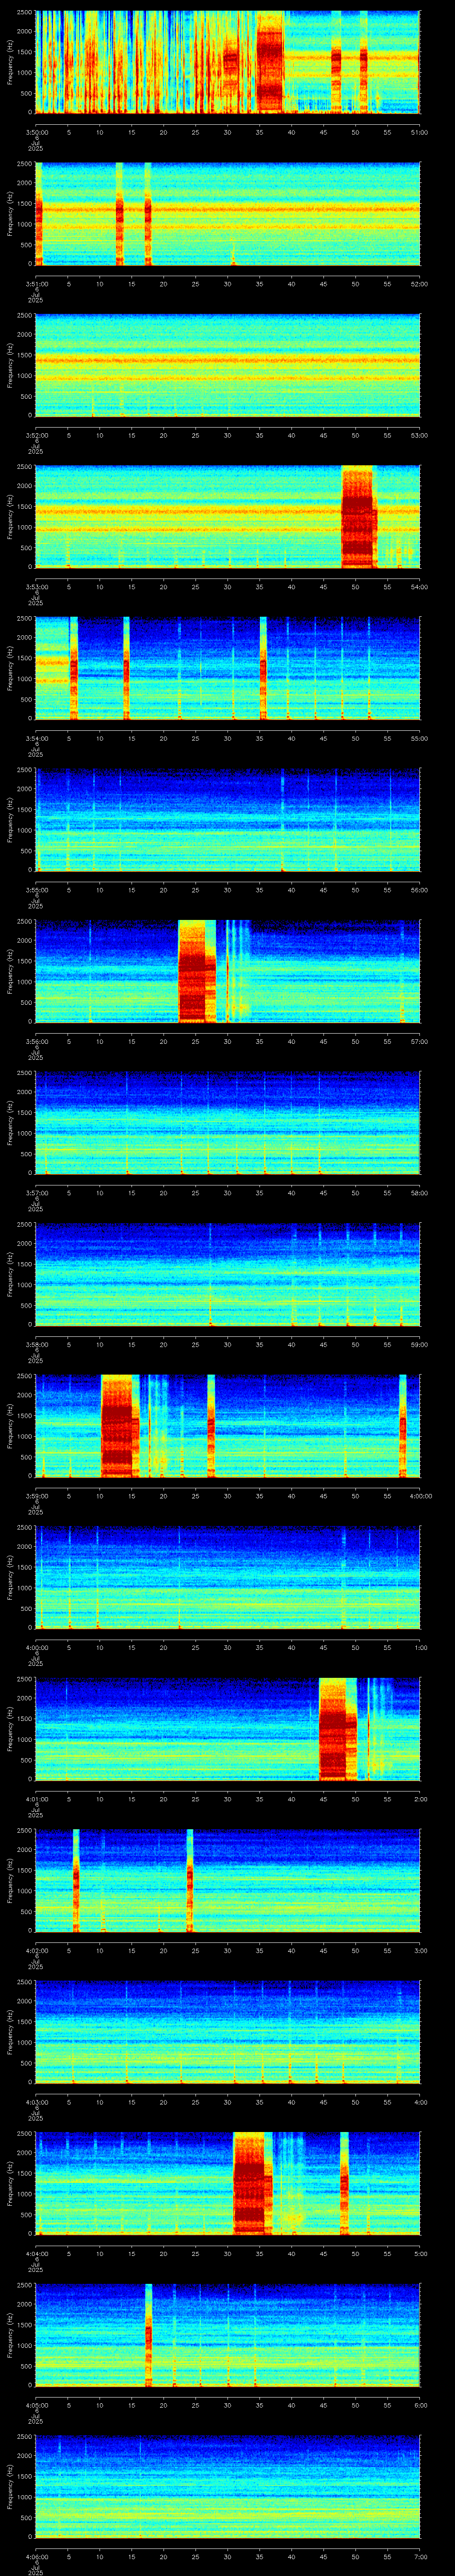455x2576 pixels.
Task: Click the 3:57:00 start time label
Action: tap(36, 1193)
